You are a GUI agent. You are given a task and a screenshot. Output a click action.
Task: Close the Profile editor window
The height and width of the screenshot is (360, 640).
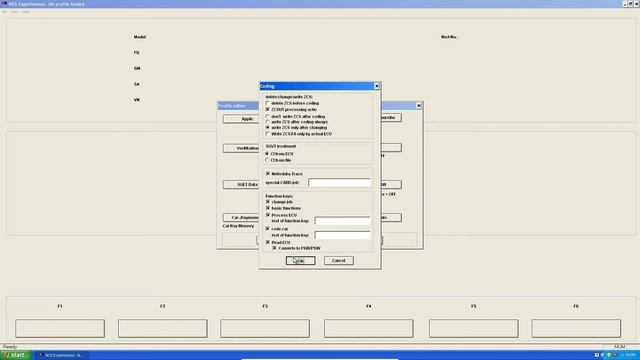(418, 106)
